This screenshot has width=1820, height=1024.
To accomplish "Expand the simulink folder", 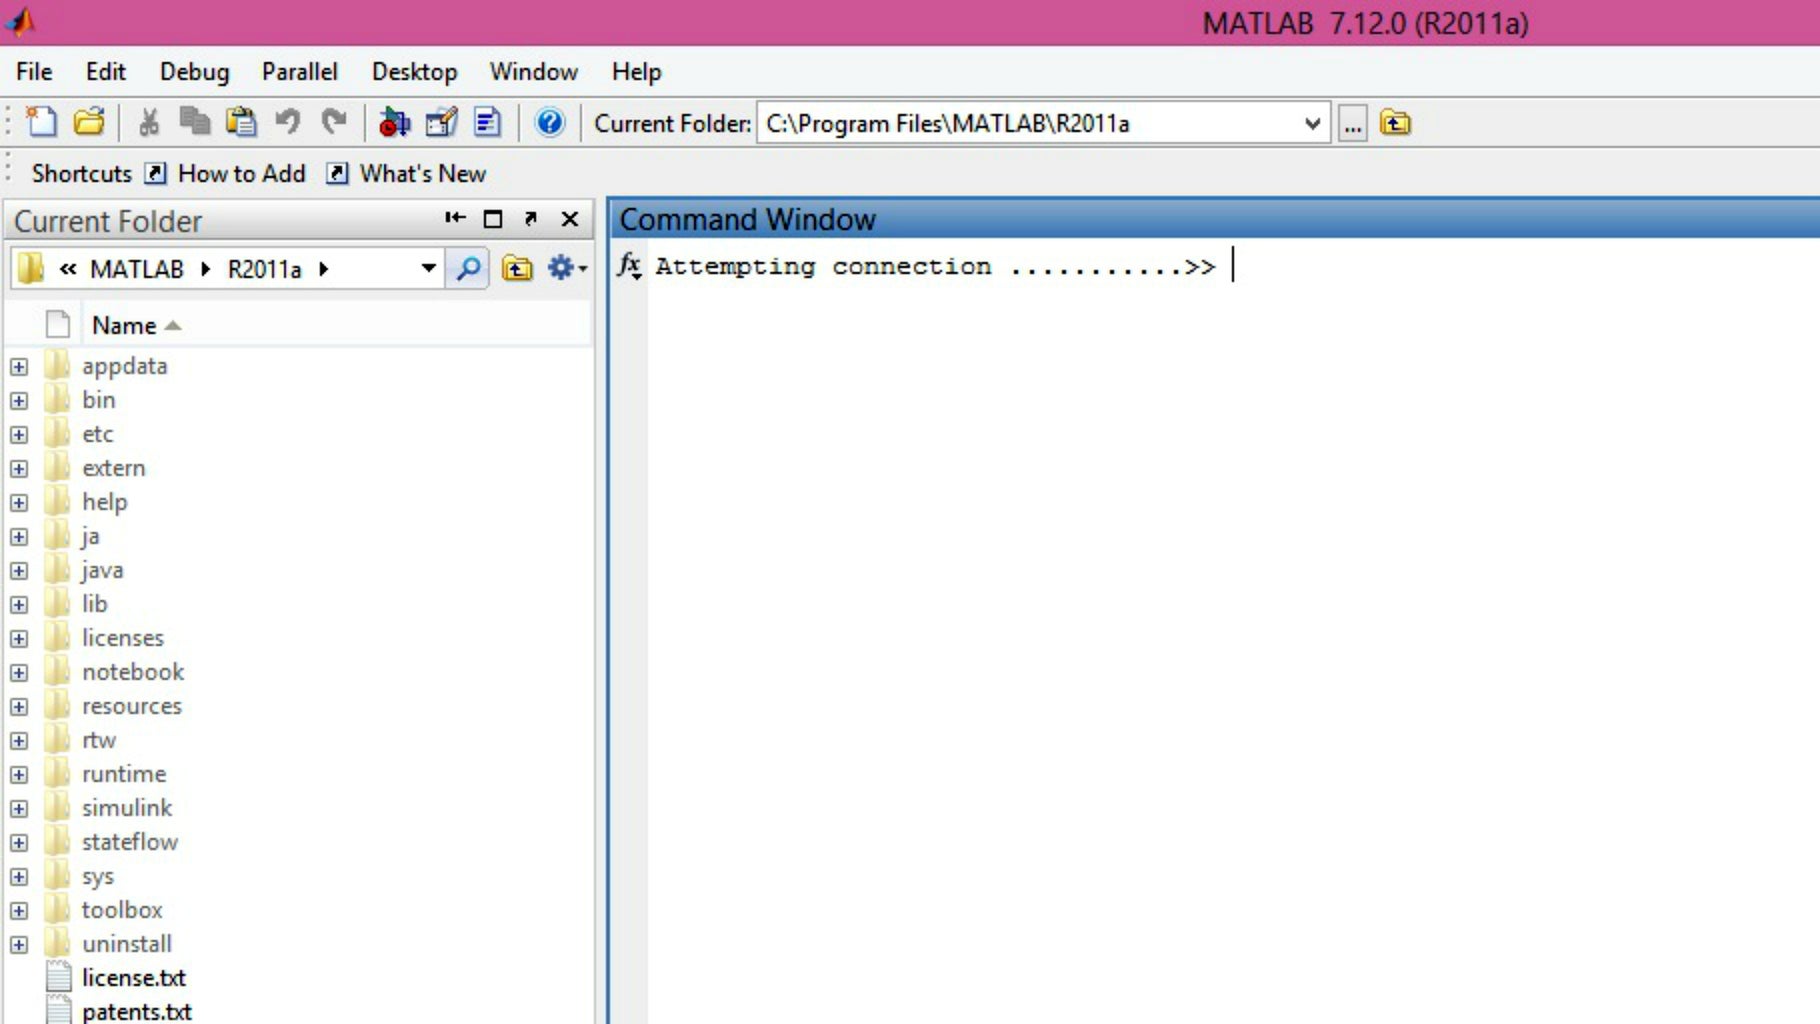I will coord(18,807).
